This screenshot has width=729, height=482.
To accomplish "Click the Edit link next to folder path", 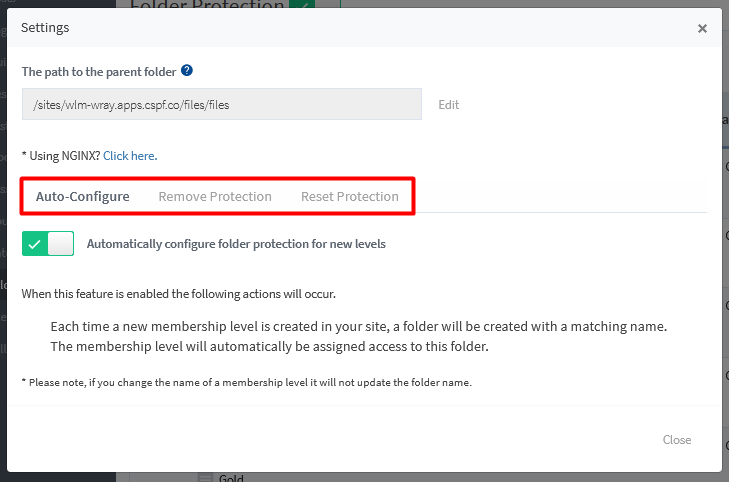I will point(449,105).
